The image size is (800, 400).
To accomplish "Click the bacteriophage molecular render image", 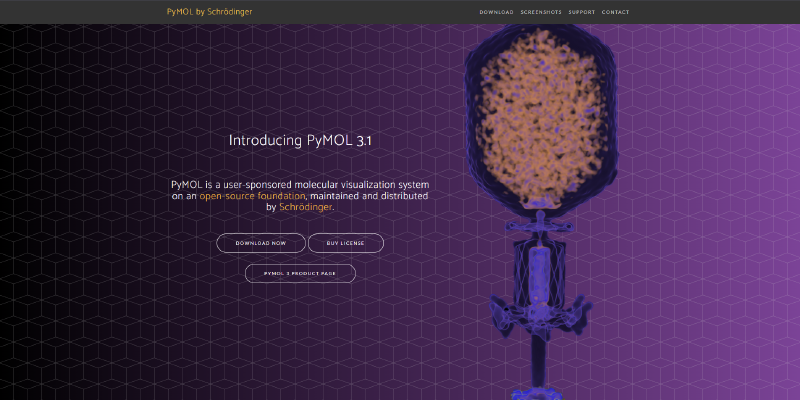I will click(x=541, y=212).
